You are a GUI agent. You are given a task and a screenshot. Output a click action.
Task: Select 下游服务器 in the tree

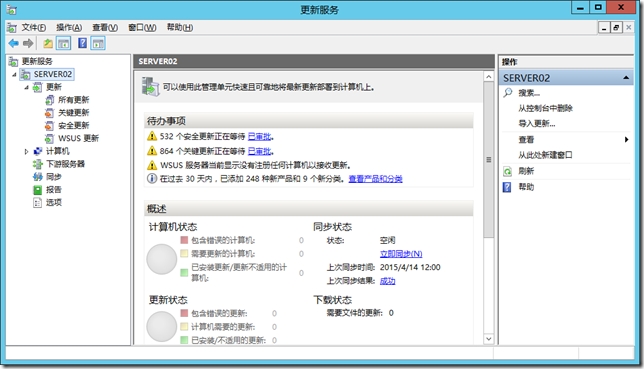(x=65, y=164)
